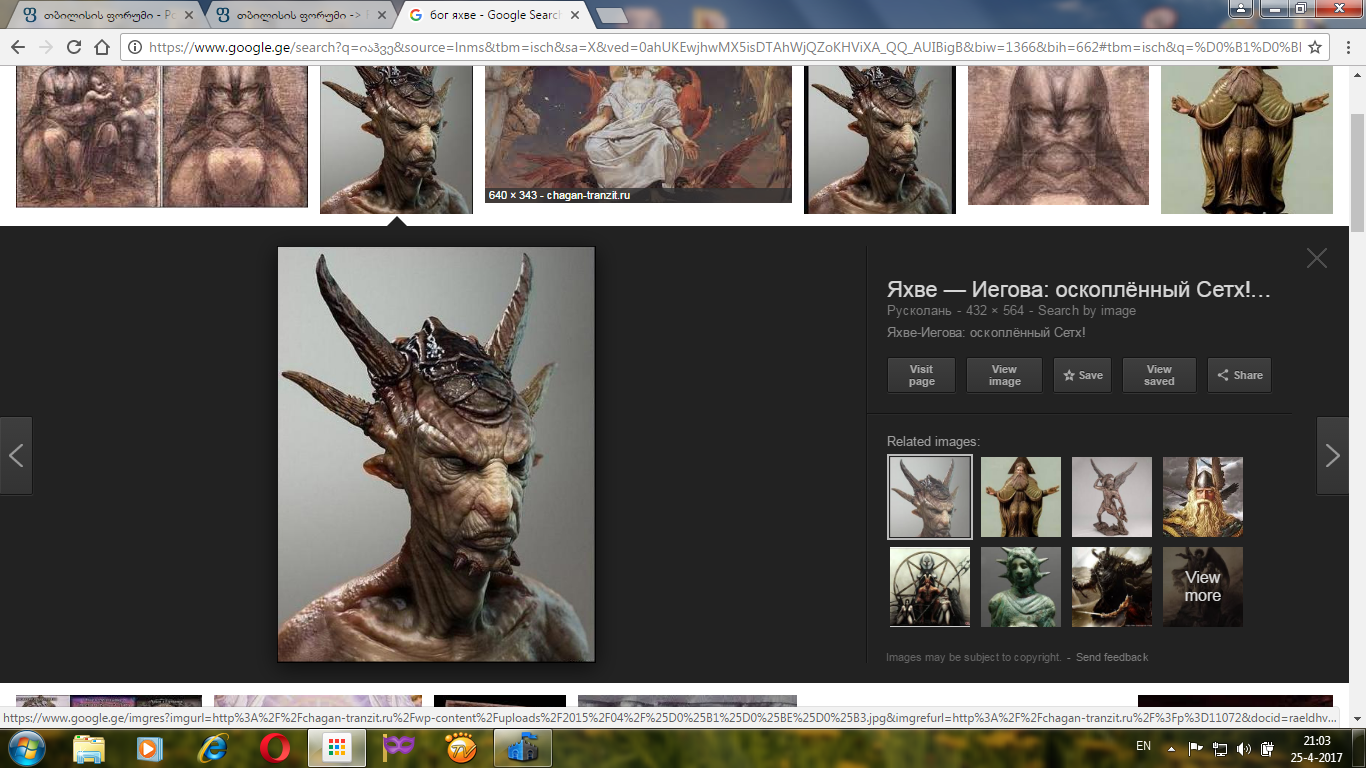
Task: Click the browser forward arrow
Action: pyautogui.click(x=46, y=47)
